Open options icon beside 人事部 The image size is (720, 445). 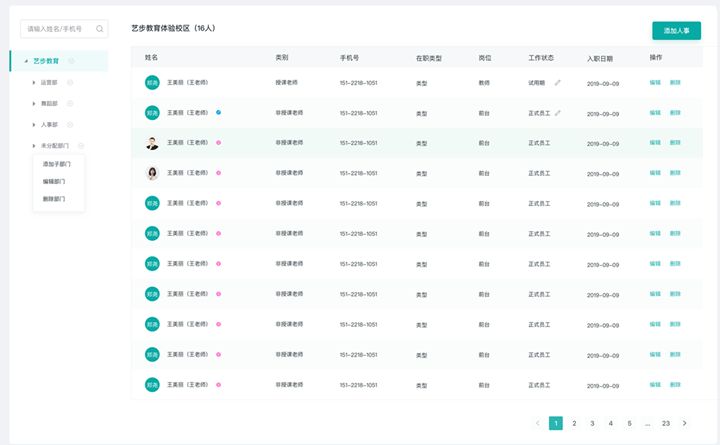tap(70, 124)
